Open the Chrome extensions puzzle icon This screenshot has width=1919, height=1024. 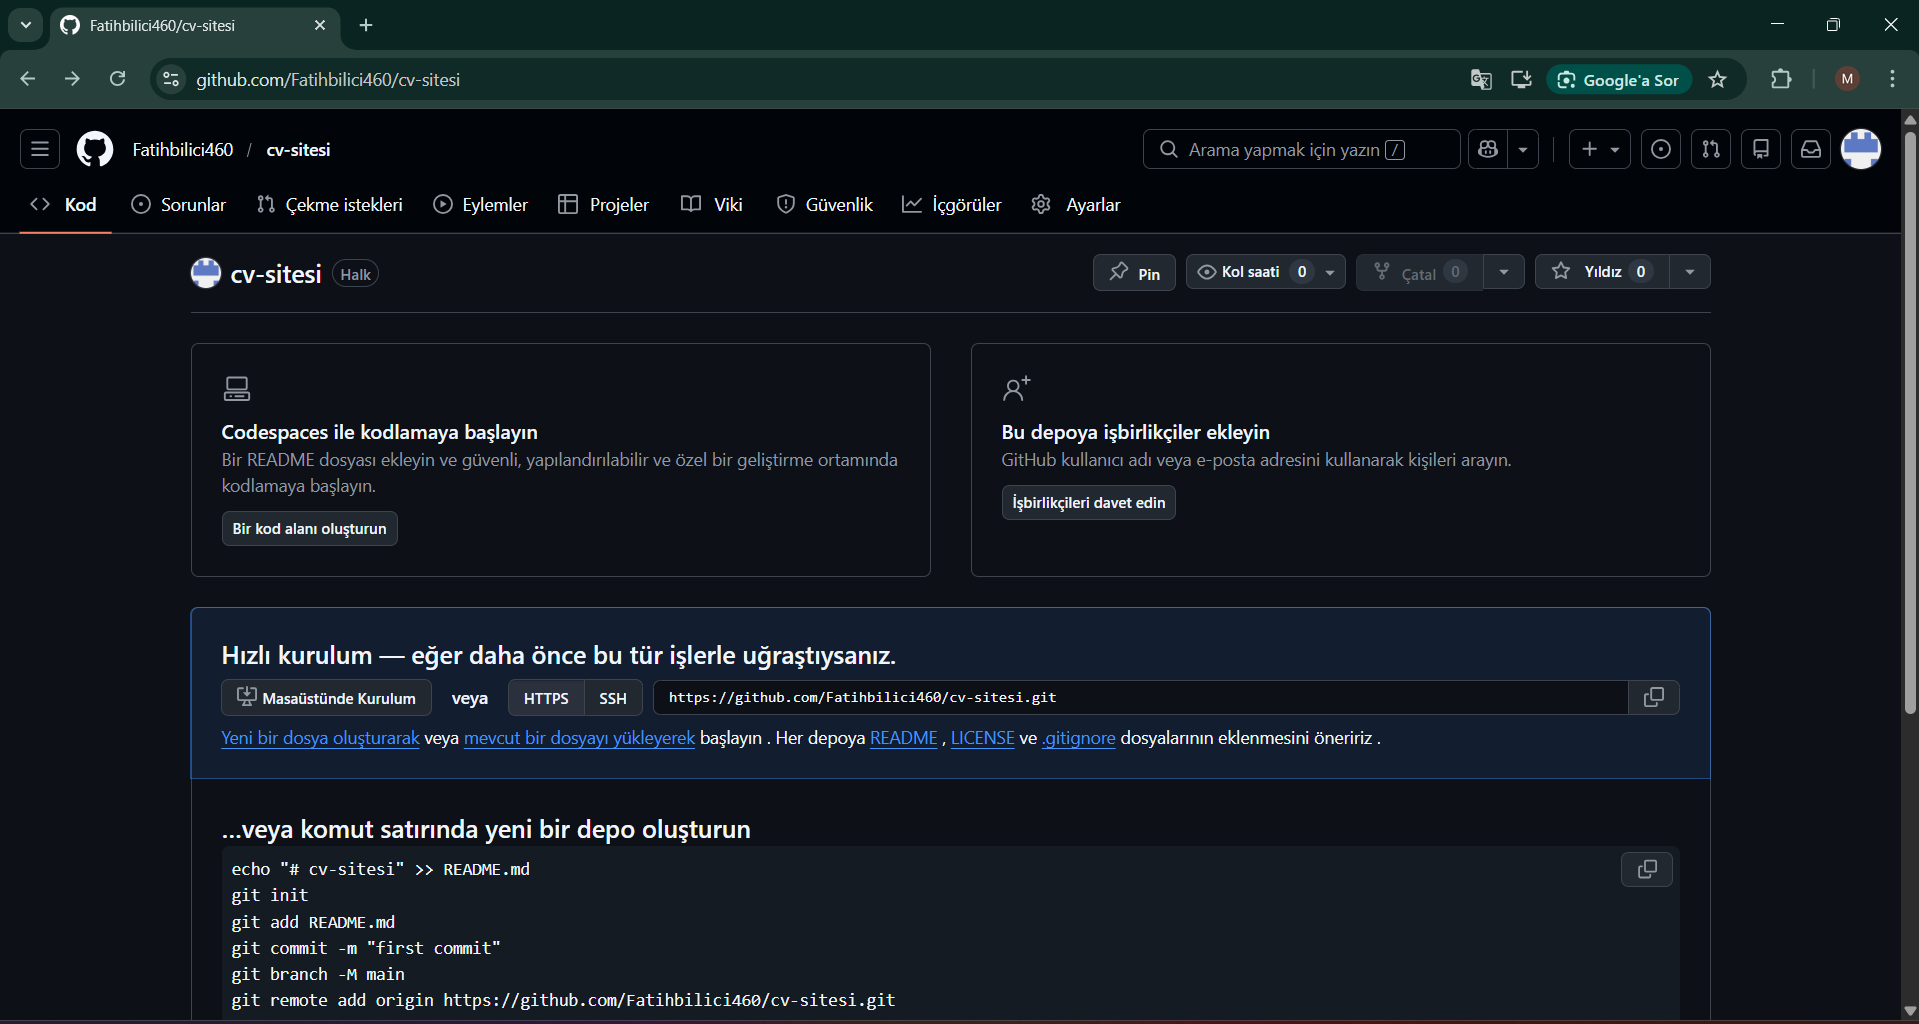point(1781,79)
